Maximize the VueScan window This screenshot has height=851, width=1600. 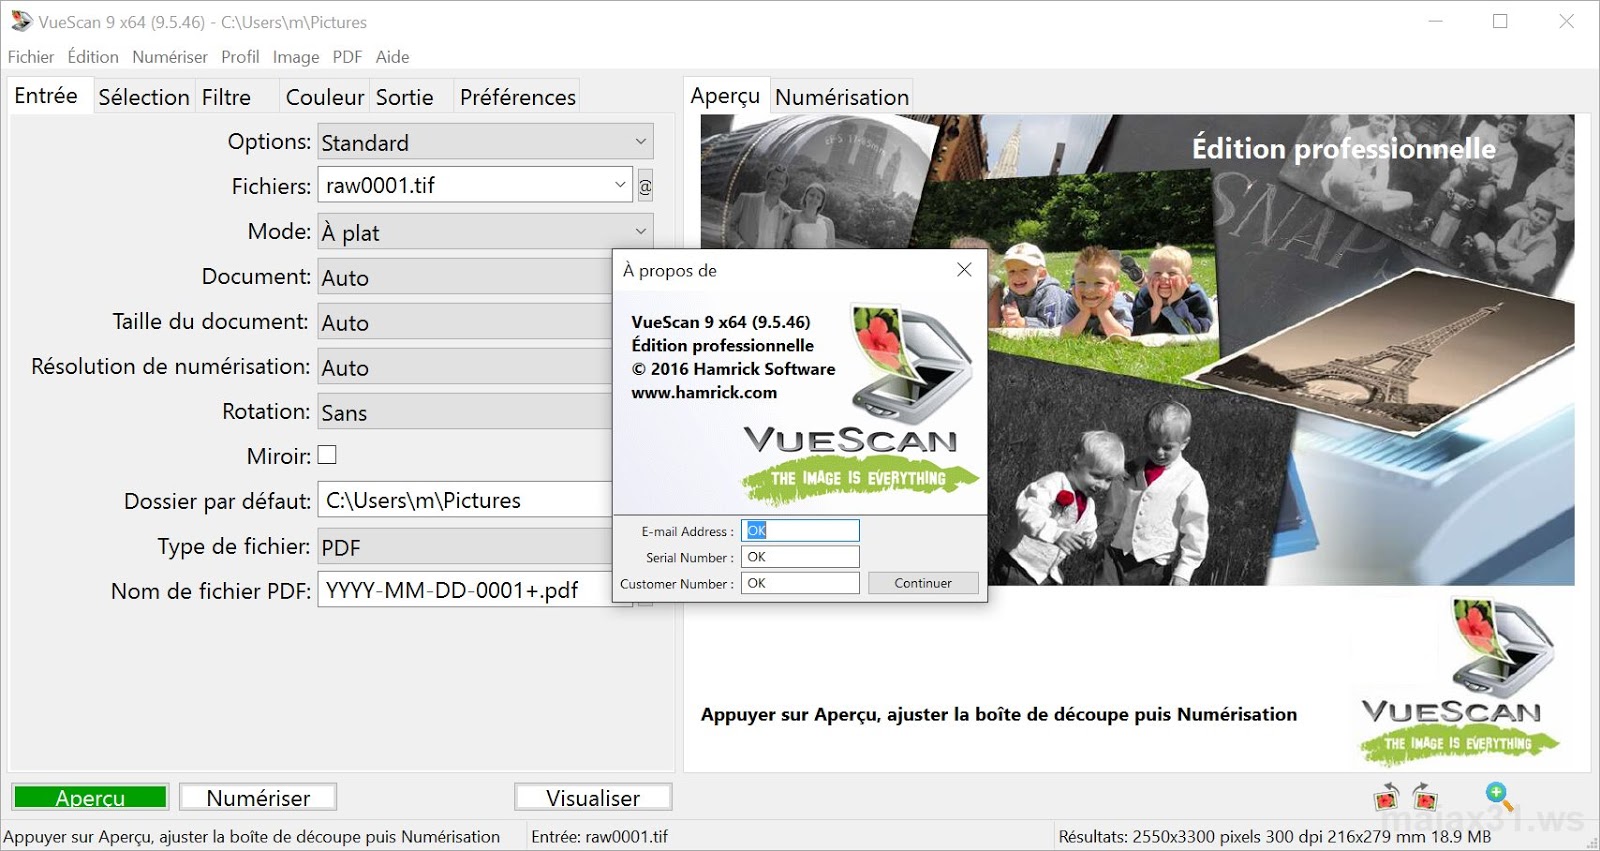(x=1500, y=21)
